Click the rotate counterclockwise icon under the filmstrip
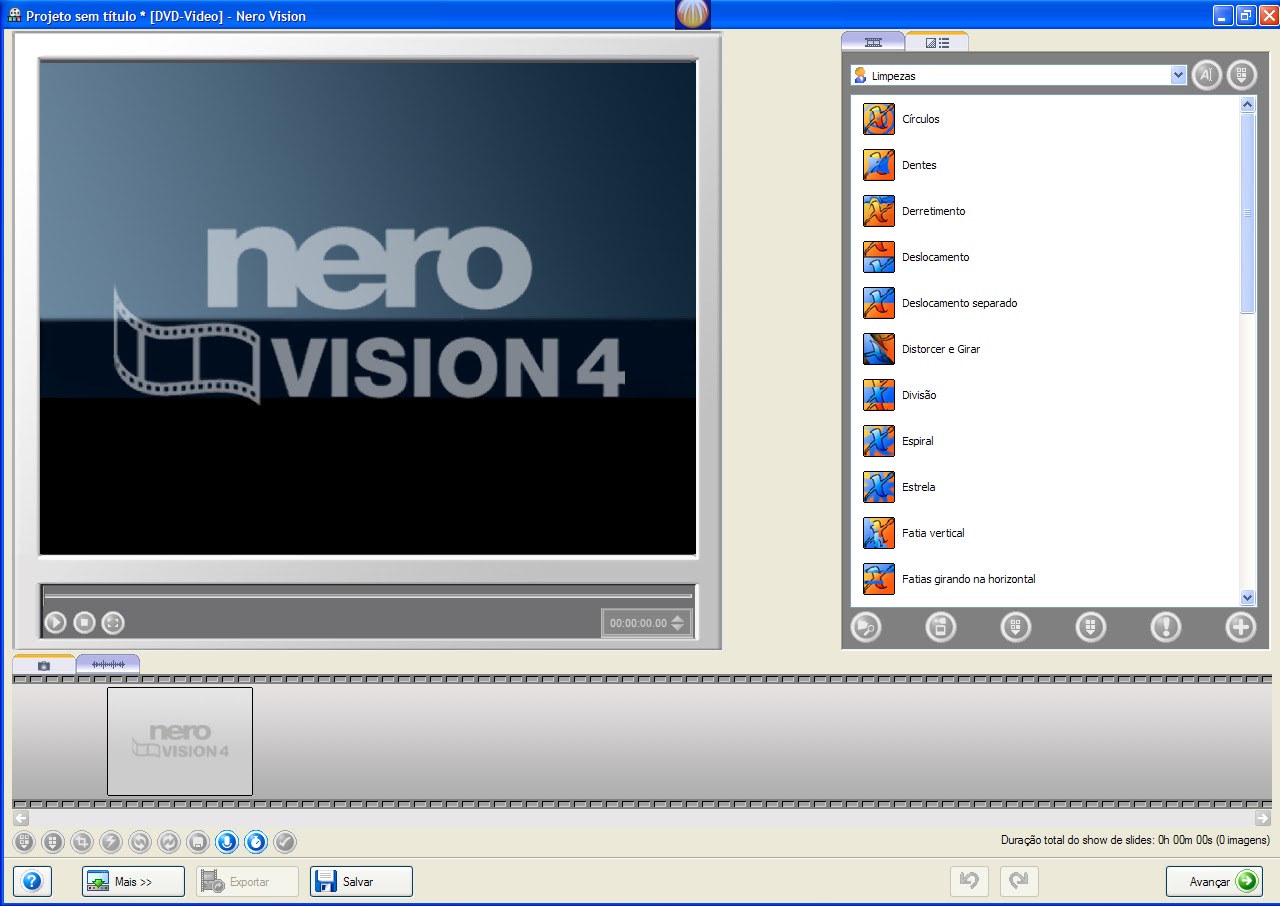1280x906 pixels. (x=140, y=842)
